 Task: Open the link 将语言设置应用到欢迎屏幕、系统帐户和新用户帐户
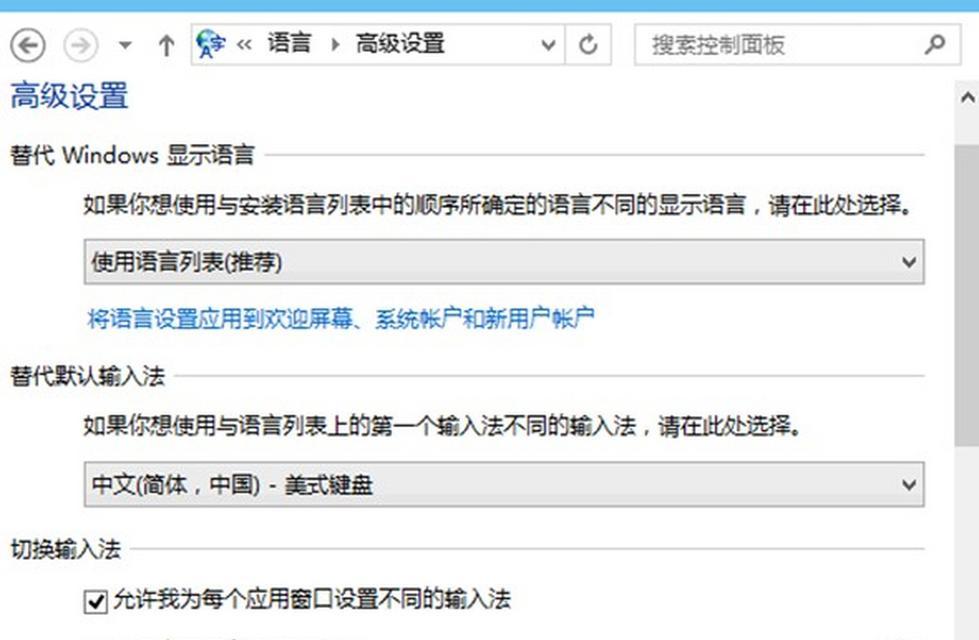(x=341, y=318)
